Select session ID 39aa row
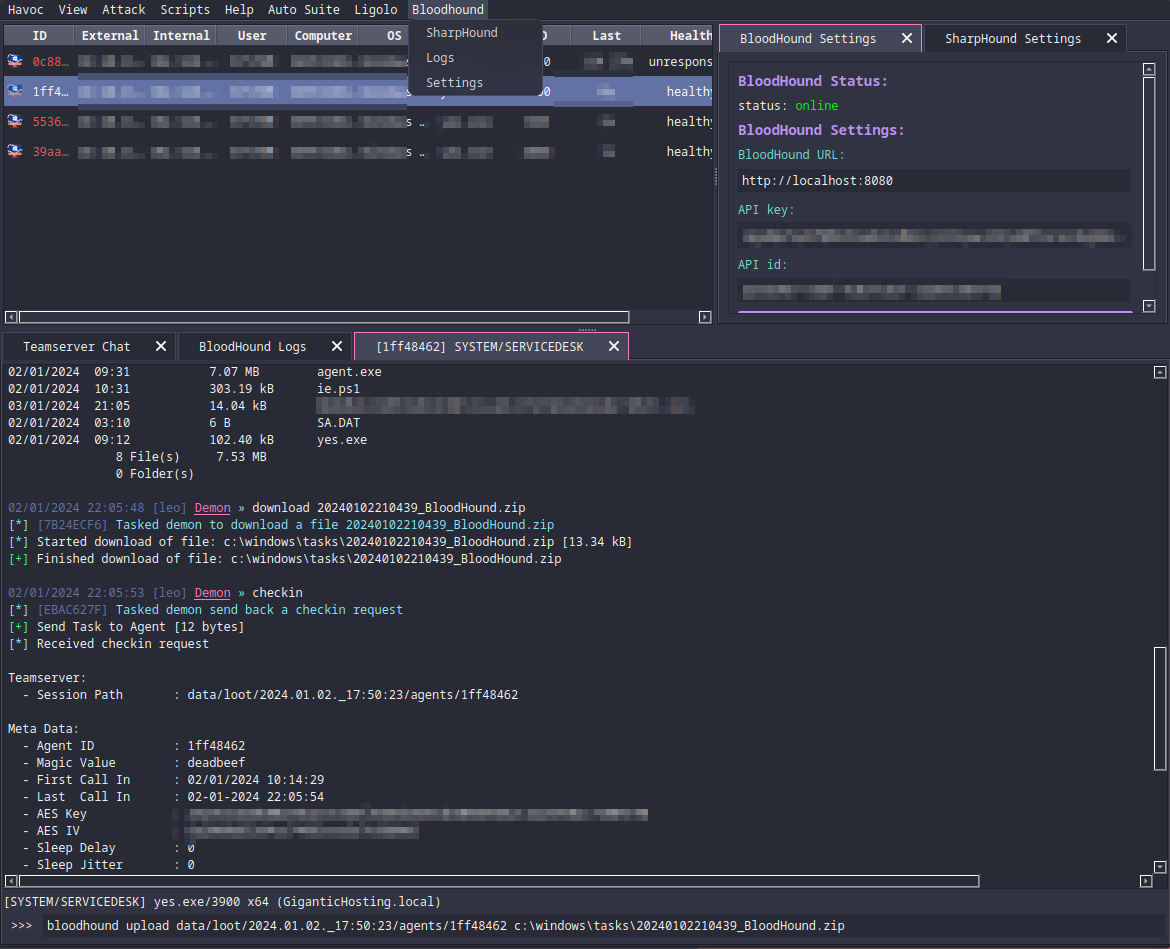 (x=358, y=151)
